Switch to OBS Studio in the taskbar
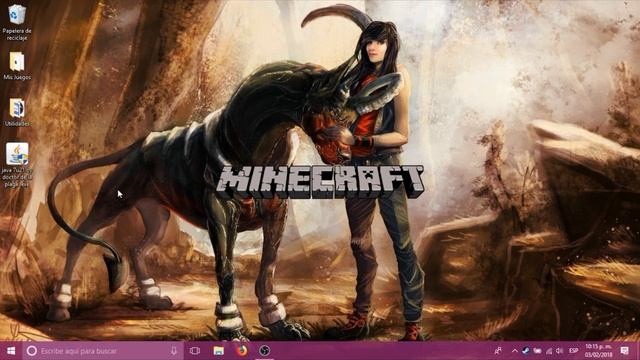Image resolution: width=640 pixels, height=360 pixels. coord(264,351)
